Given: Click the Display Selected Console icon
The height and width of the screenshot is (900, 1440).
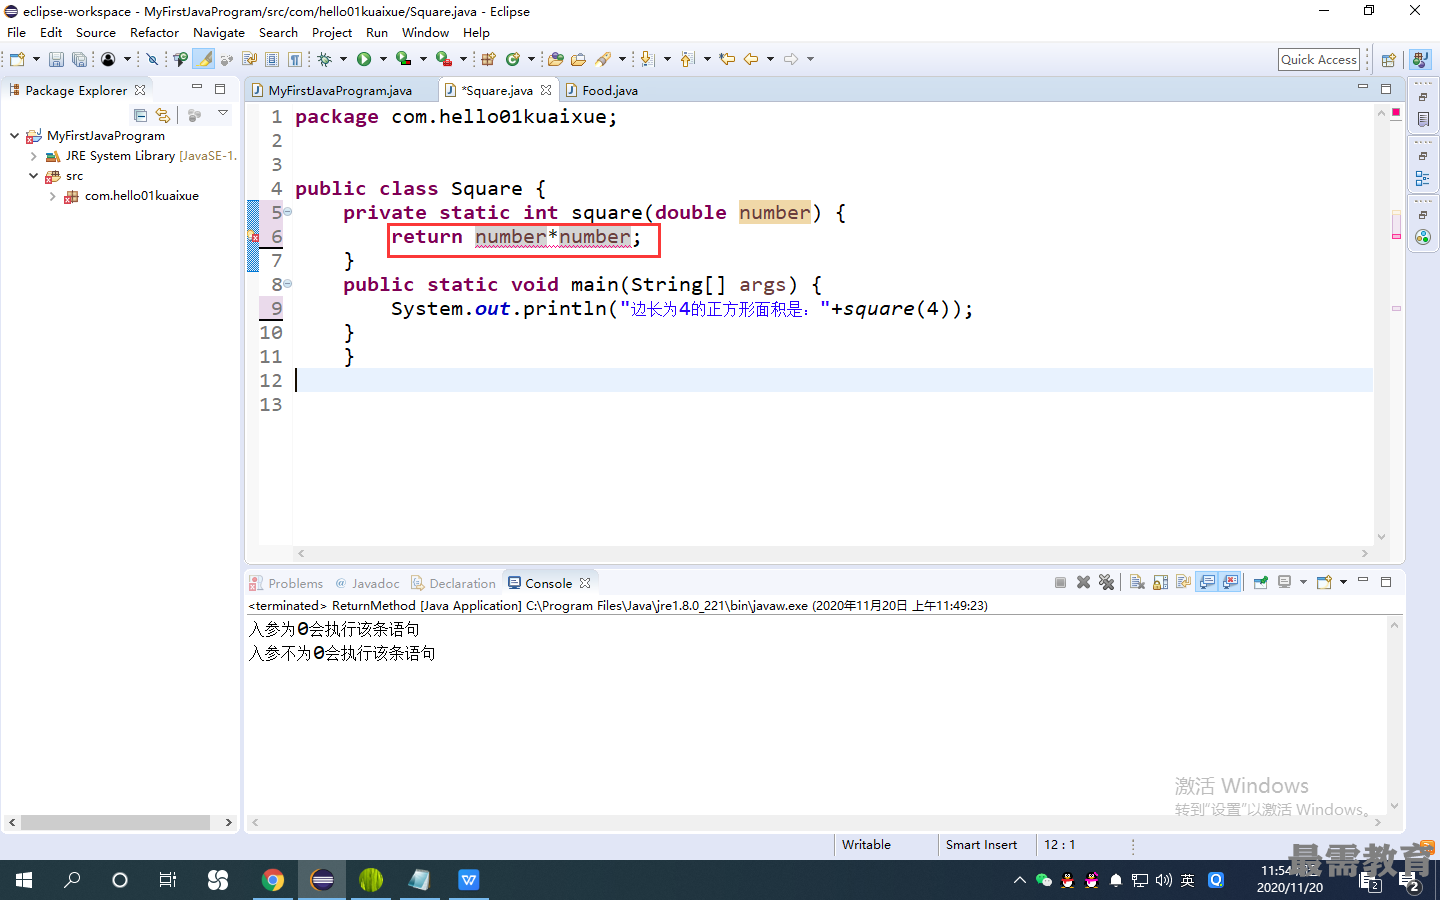Looking at the screenshot, I should click(1285, 582).
